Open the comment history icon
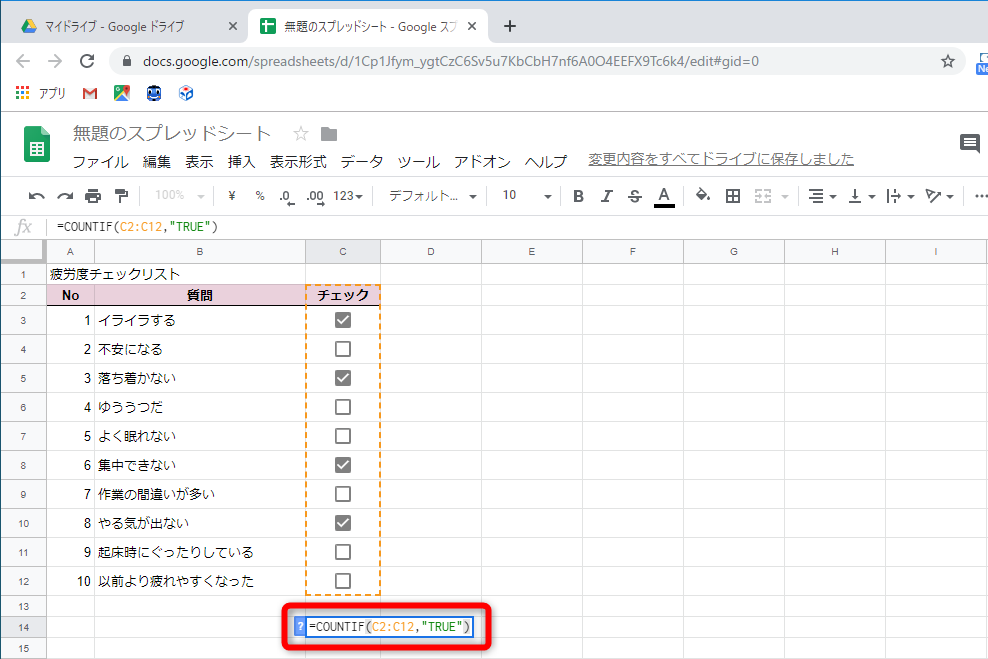Screen dimensions: 988x659 (x=969, y=144)
